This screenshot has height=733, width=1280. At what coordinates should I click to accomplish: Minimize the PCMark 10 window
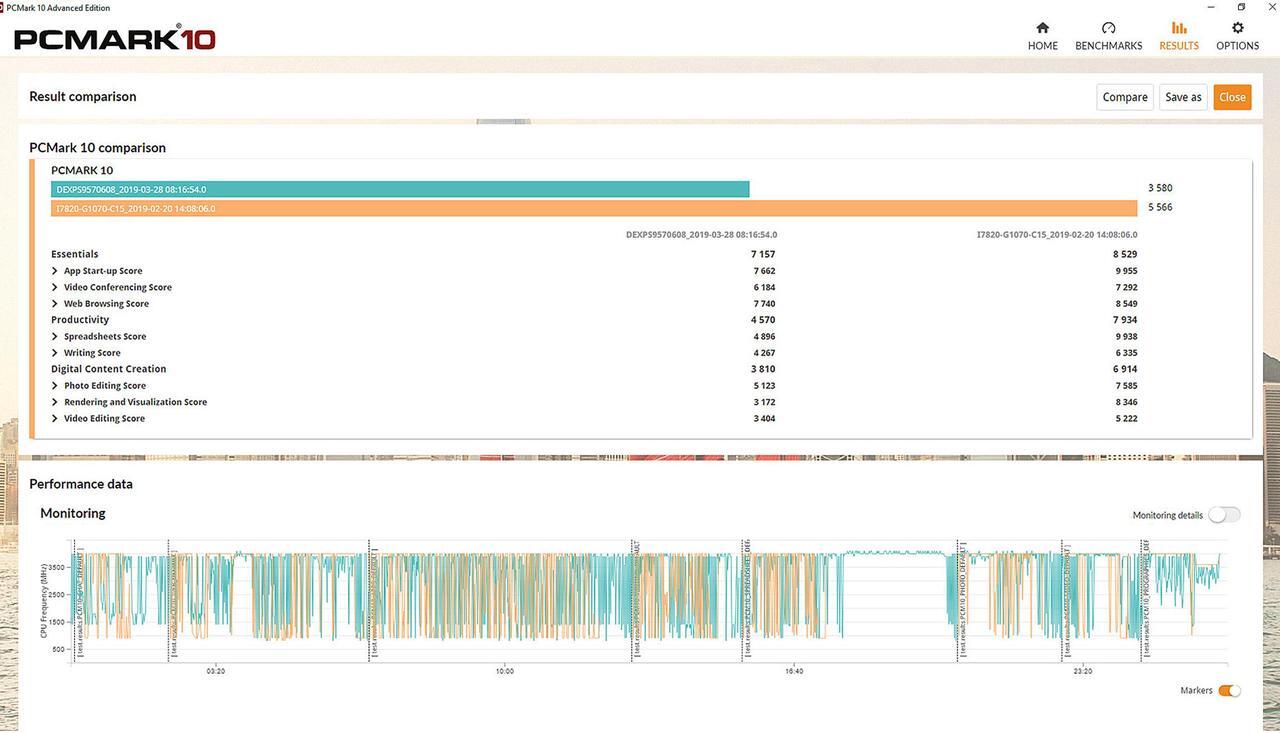tap(1211, 6)
